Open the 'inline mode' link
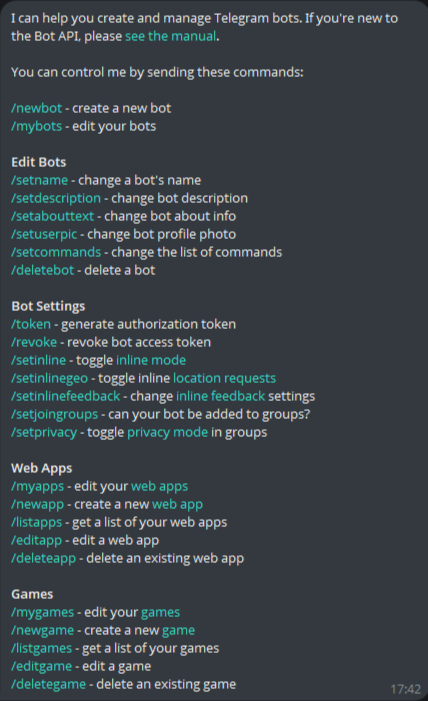 pos(151,360)
